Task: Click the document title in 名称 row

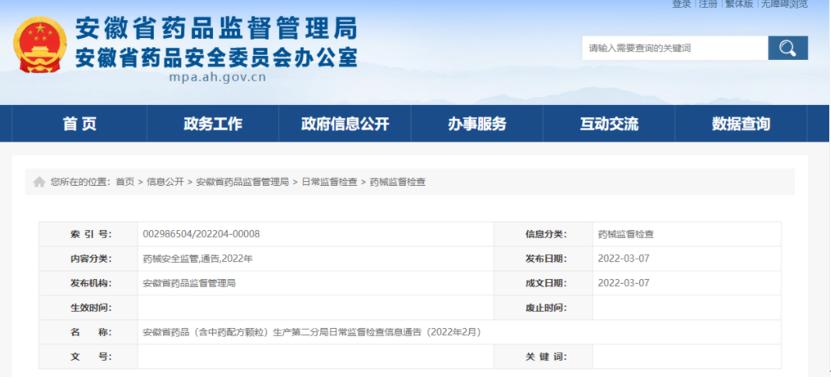Action: [312, 332]
